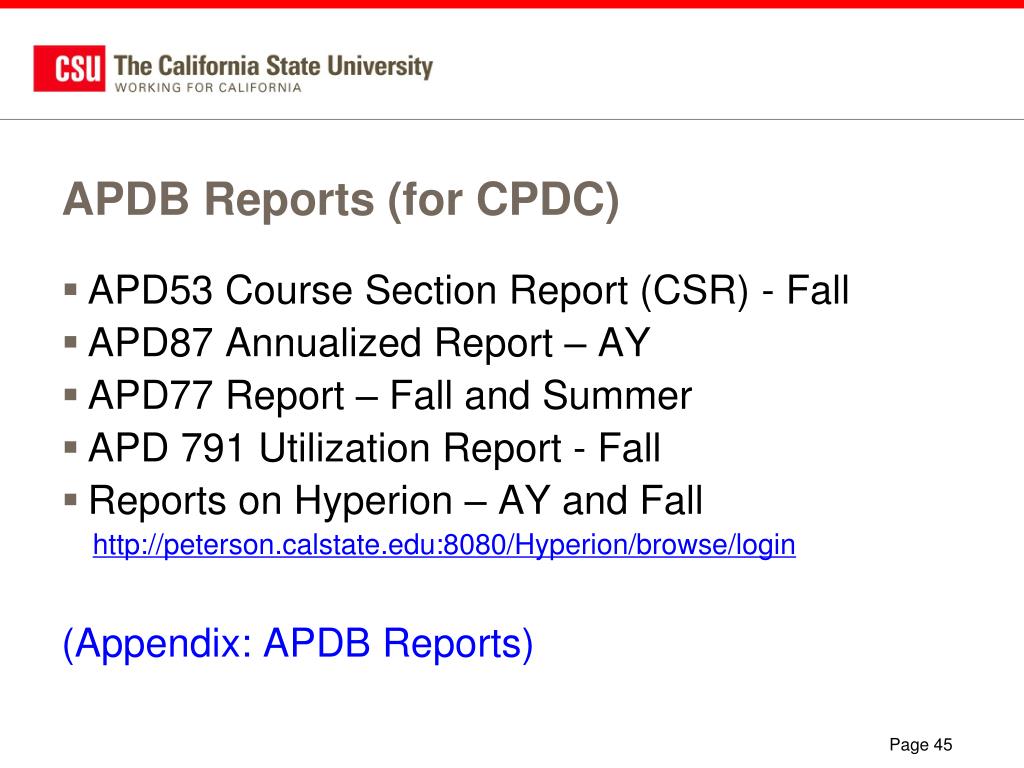Select the APDB Reports (for CPDC) title

point(341,199)
